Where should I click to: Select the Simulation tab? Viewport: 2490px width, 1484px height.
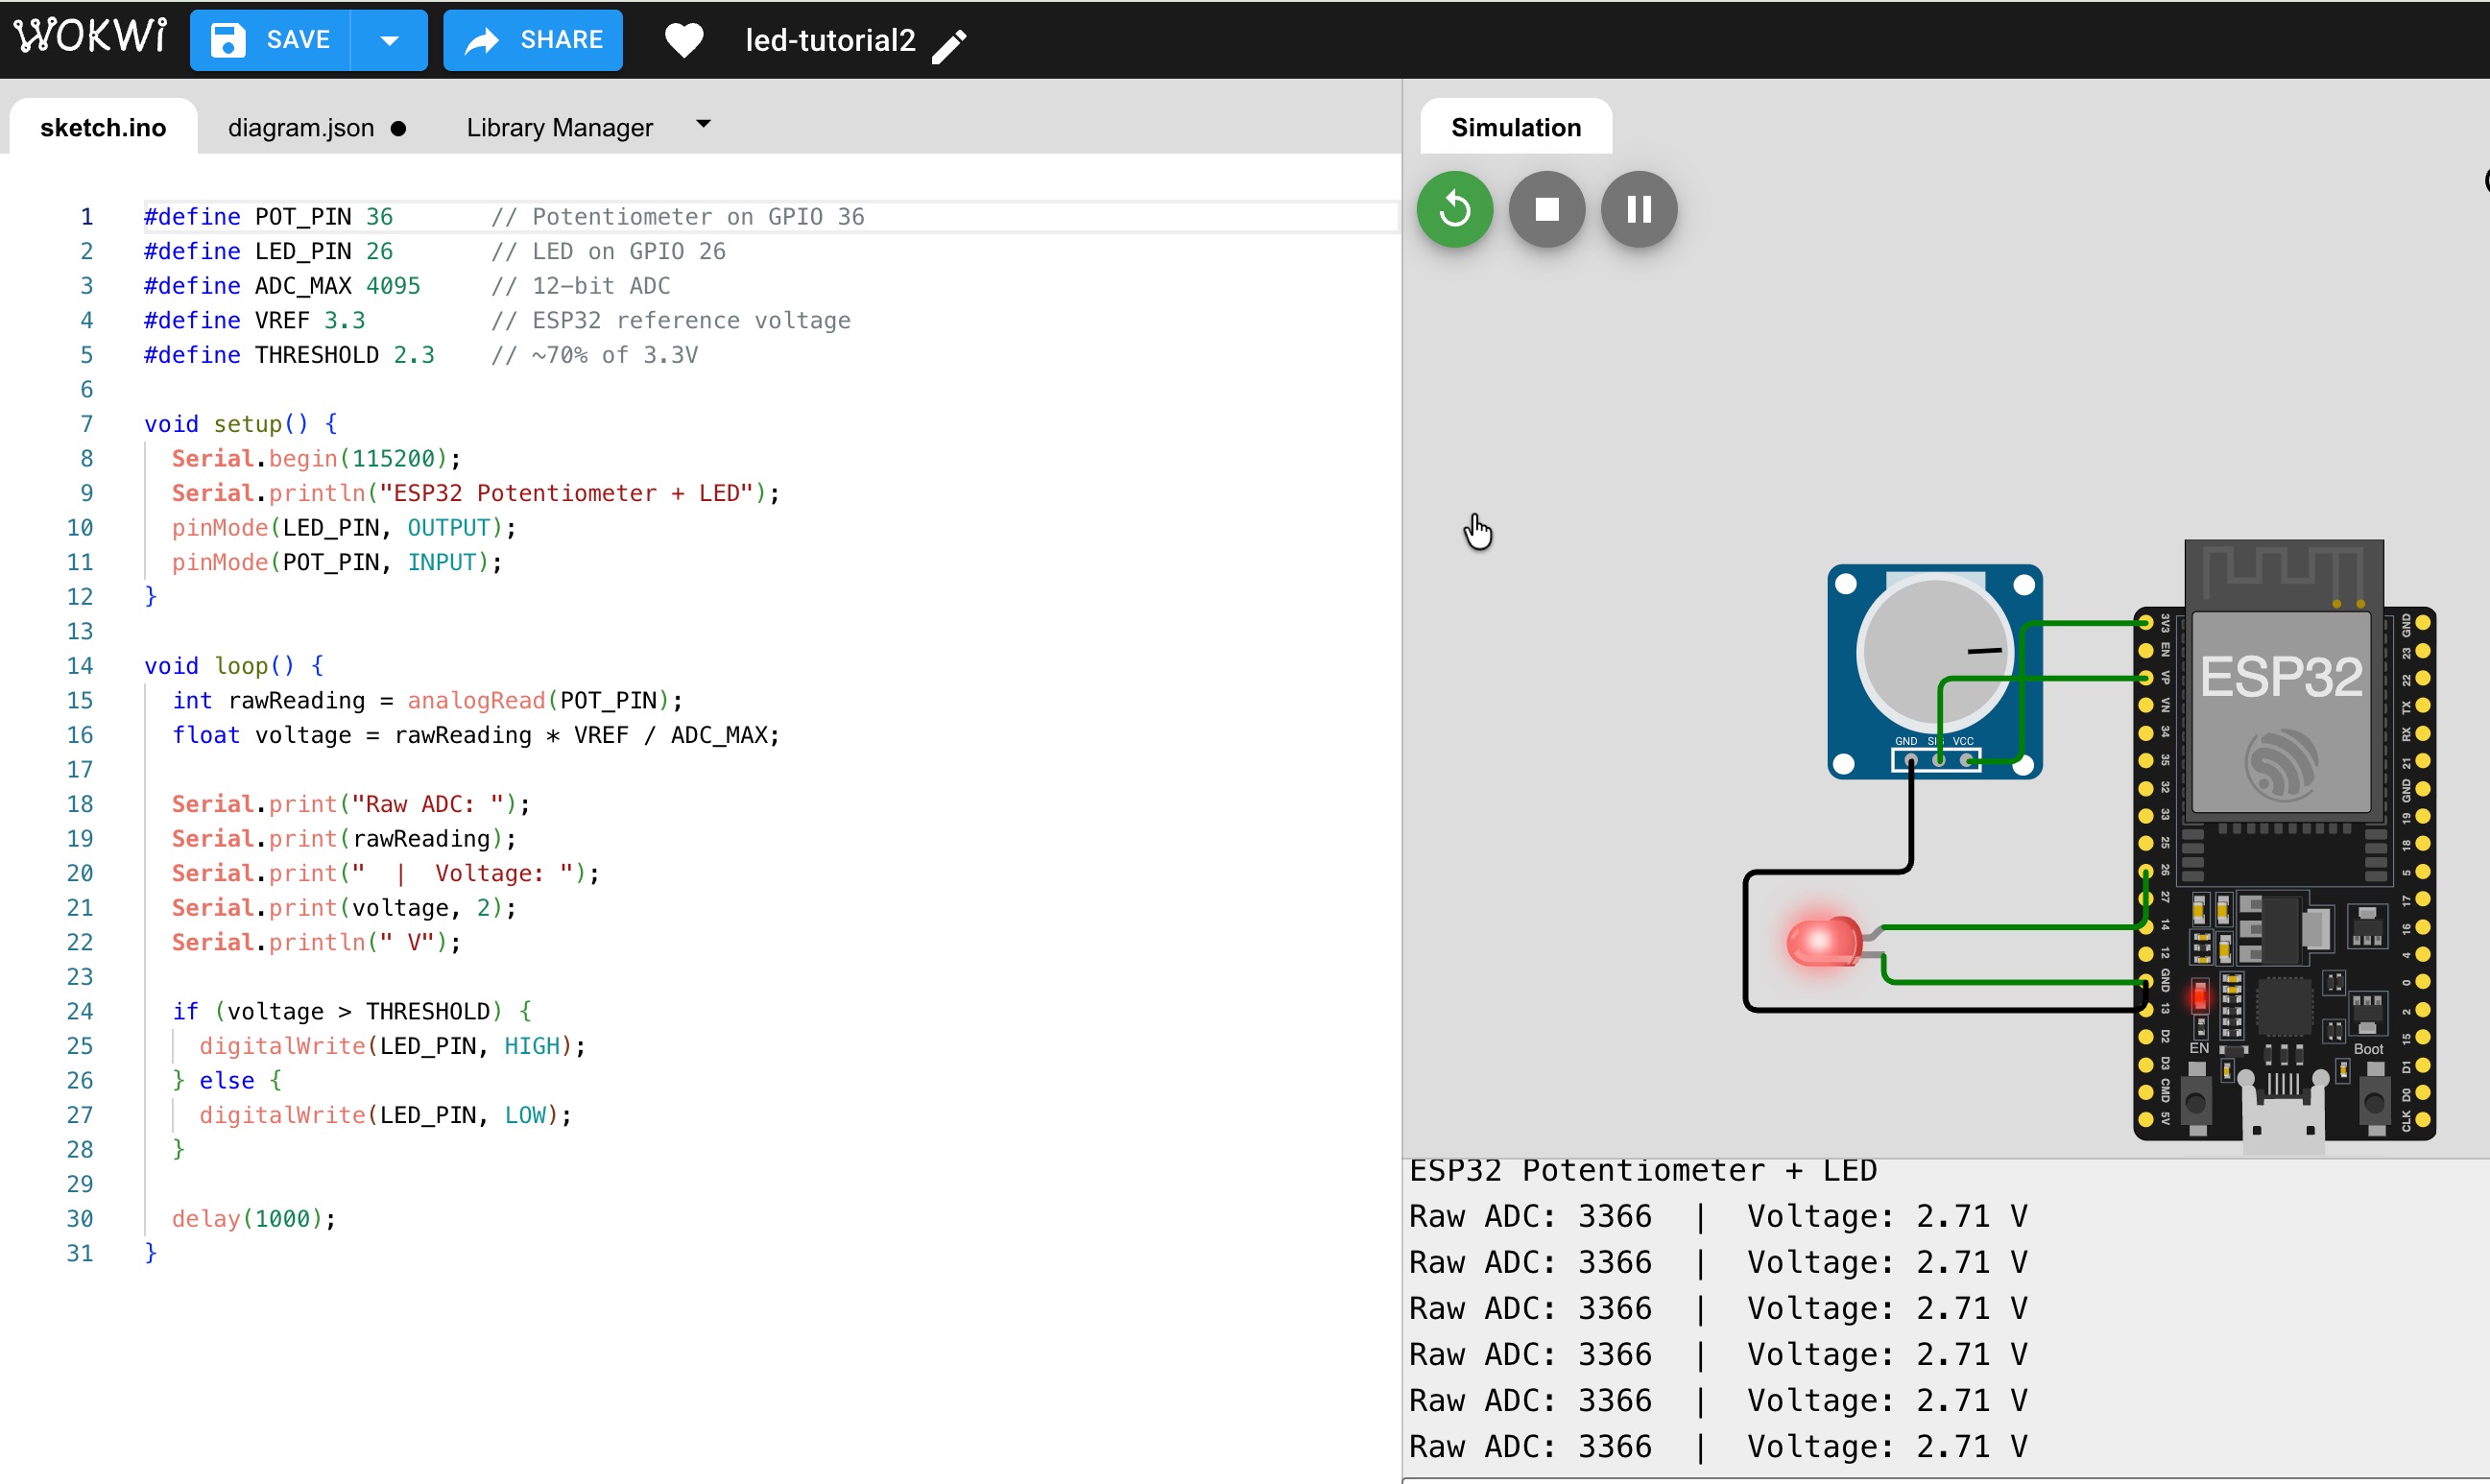(x=1515, y=128)
